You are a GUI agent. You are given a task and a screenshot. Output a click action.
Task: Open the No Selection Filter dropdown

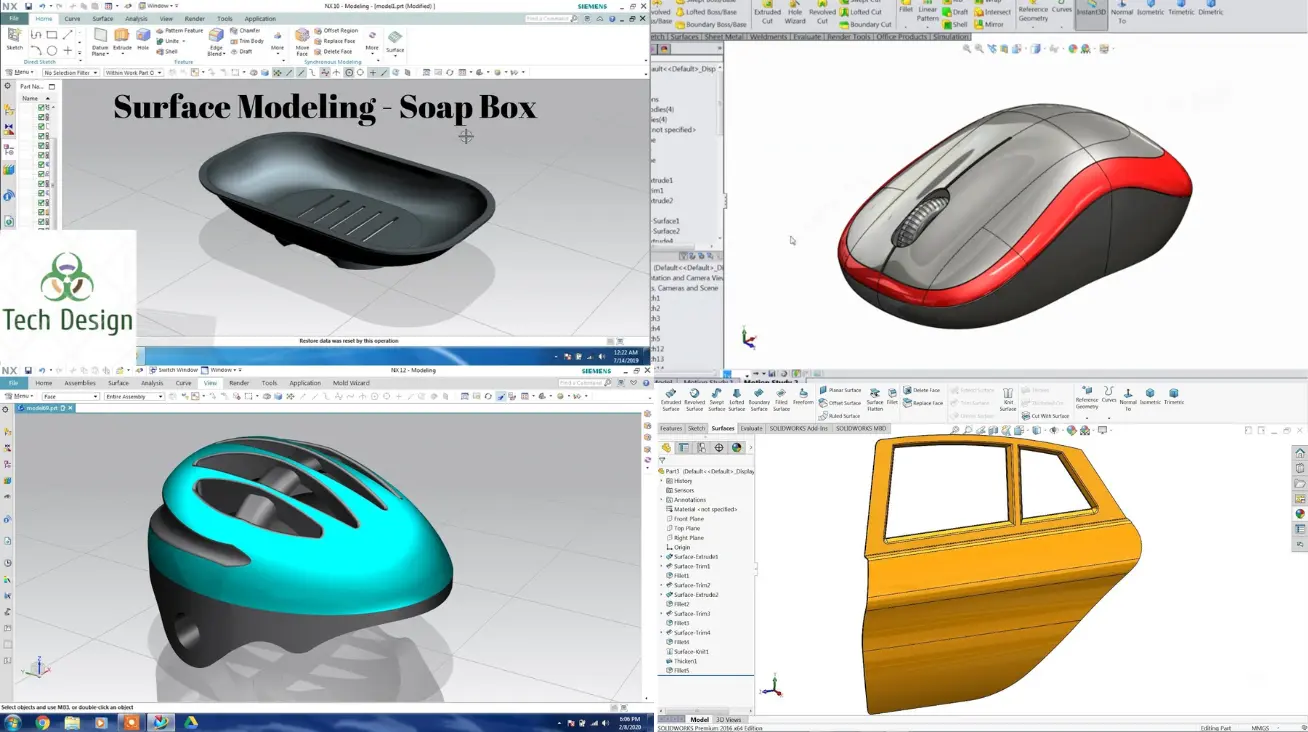coord(70,73)
